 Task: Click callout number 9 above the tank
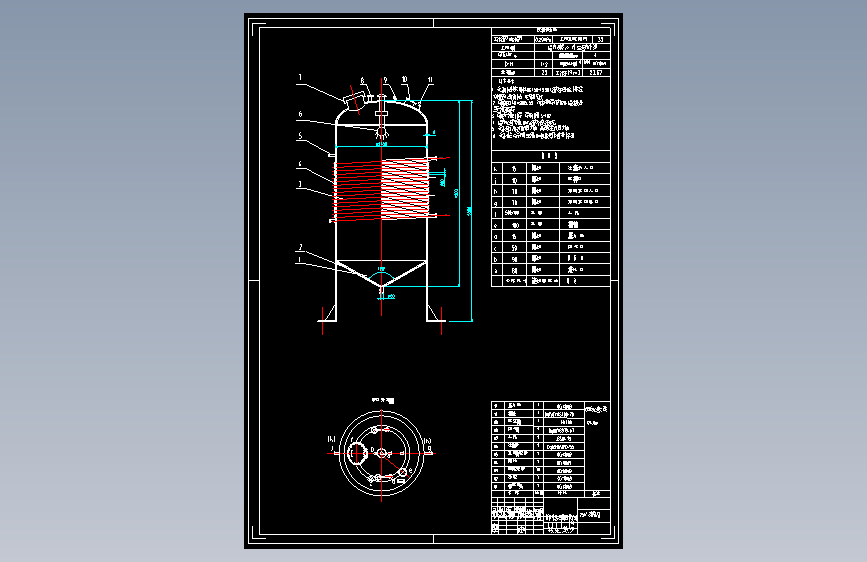click(x=385, y=80)
